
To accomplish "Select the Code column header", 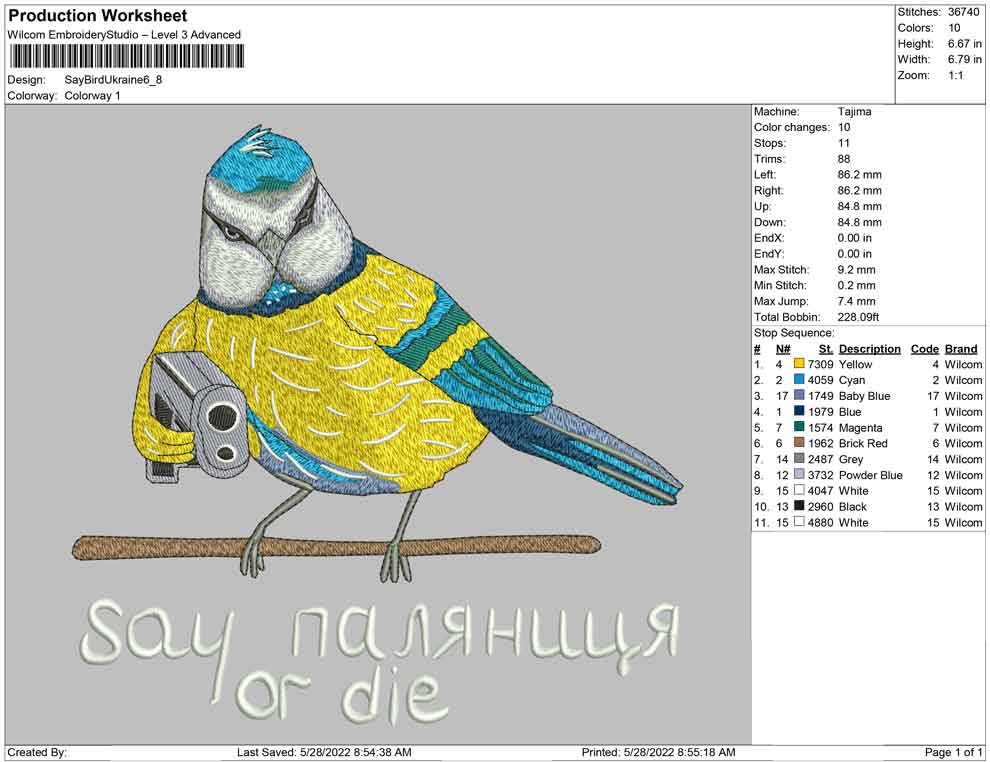I will click(924, 349).
